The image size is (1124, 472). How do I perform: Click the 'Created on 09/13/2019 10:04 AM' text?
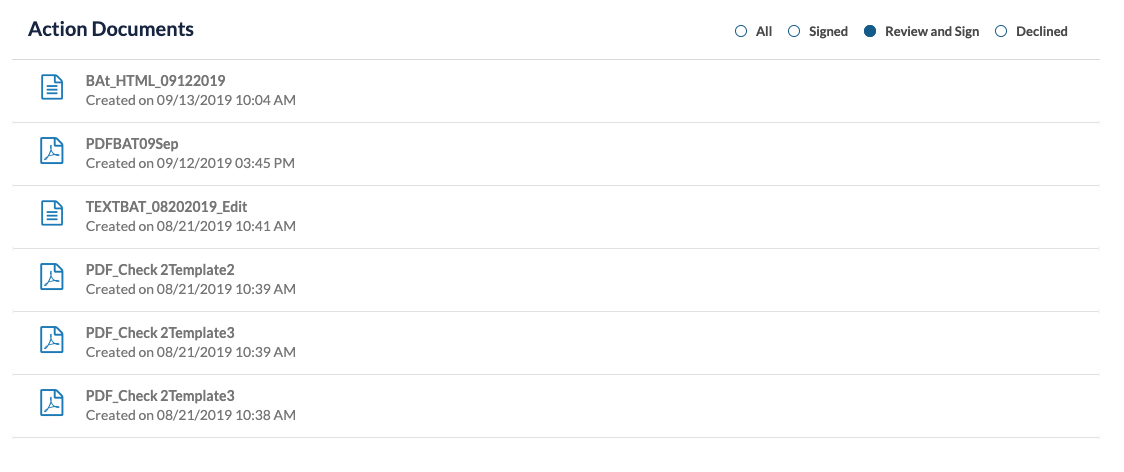191,100
